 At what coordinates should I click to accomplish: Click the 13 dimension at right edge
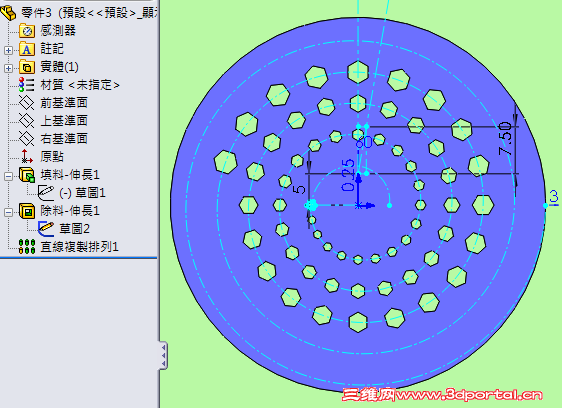(x=554, y=197)
